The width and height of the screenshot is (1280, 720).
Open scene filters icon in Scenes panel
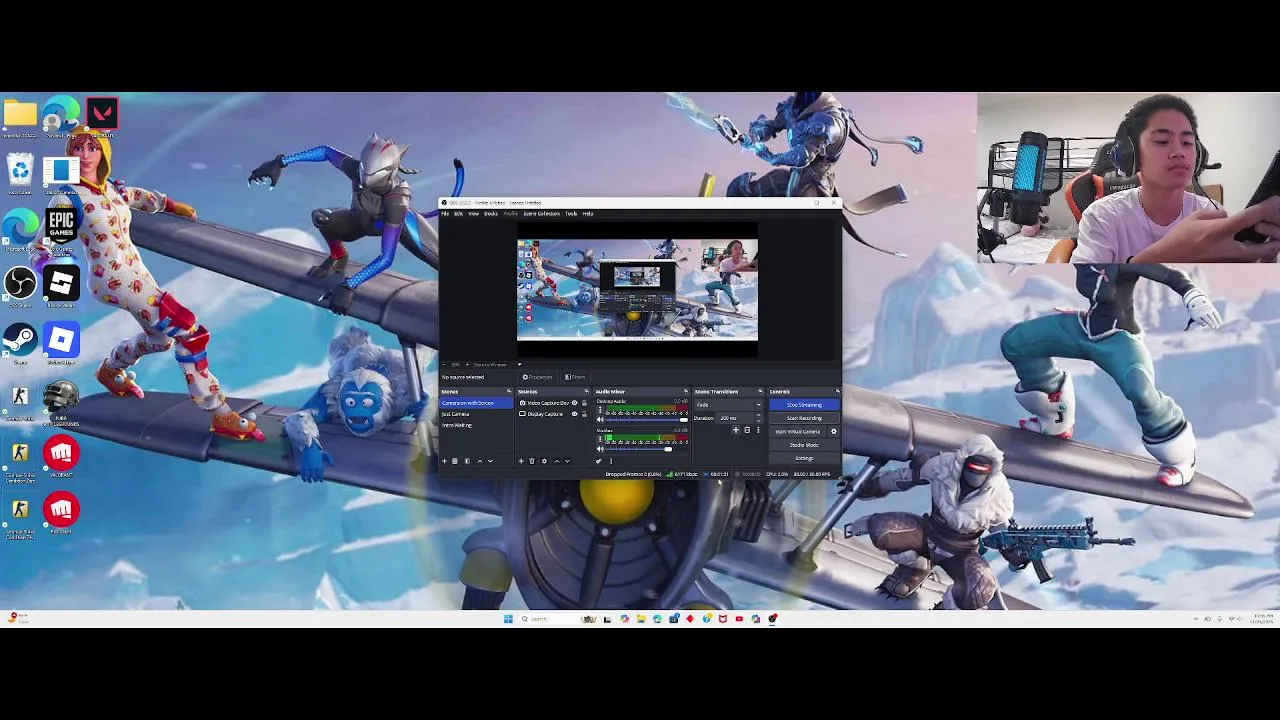[467, 461]
